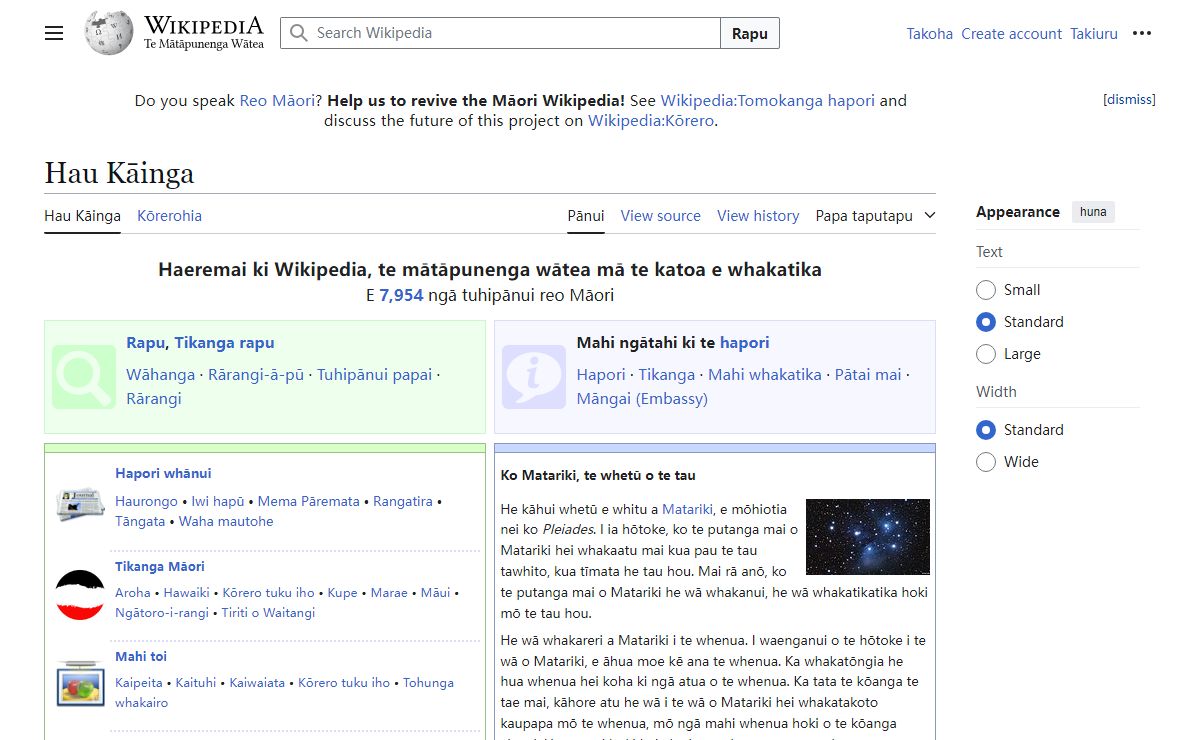Viewport: 1200px width, 740px height.
Task: Open the Kaituhi link
Action: pyautogui.click(x=196, y=682)
